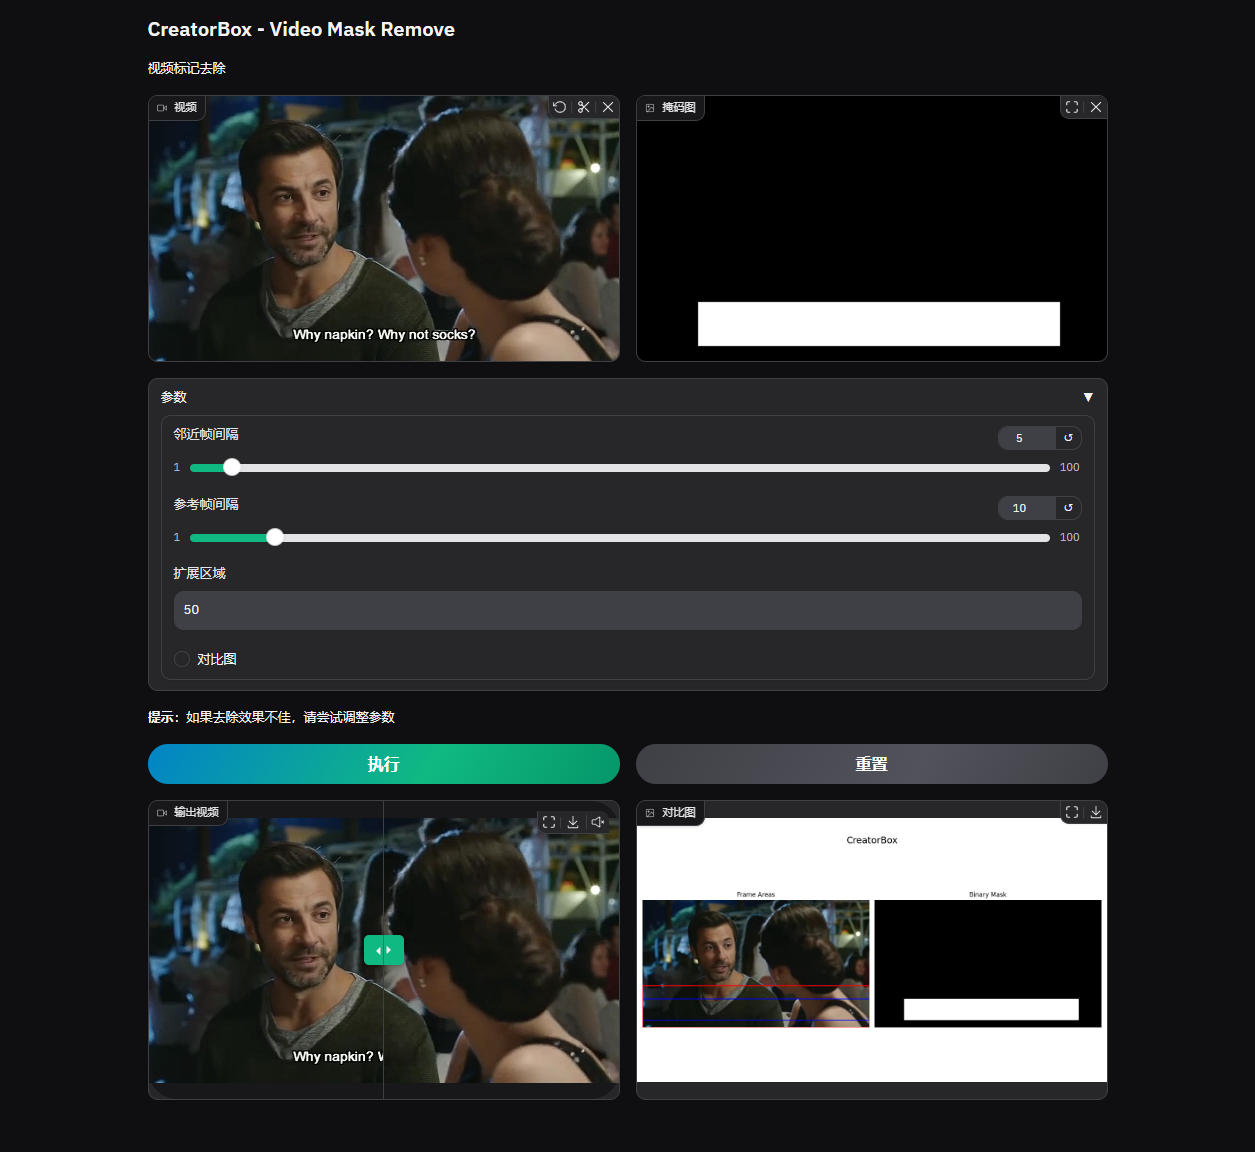
Task: Open the scissors trim tool for the video
Action: click(584, 107)
